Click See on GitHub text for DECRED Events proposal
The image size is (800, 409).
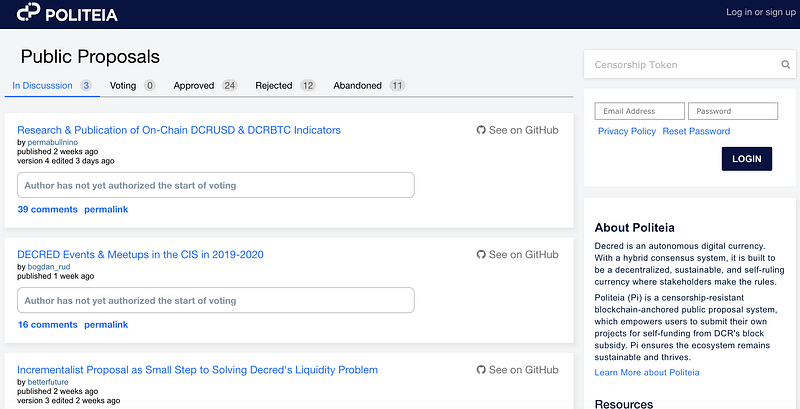[x=523, y=254]
